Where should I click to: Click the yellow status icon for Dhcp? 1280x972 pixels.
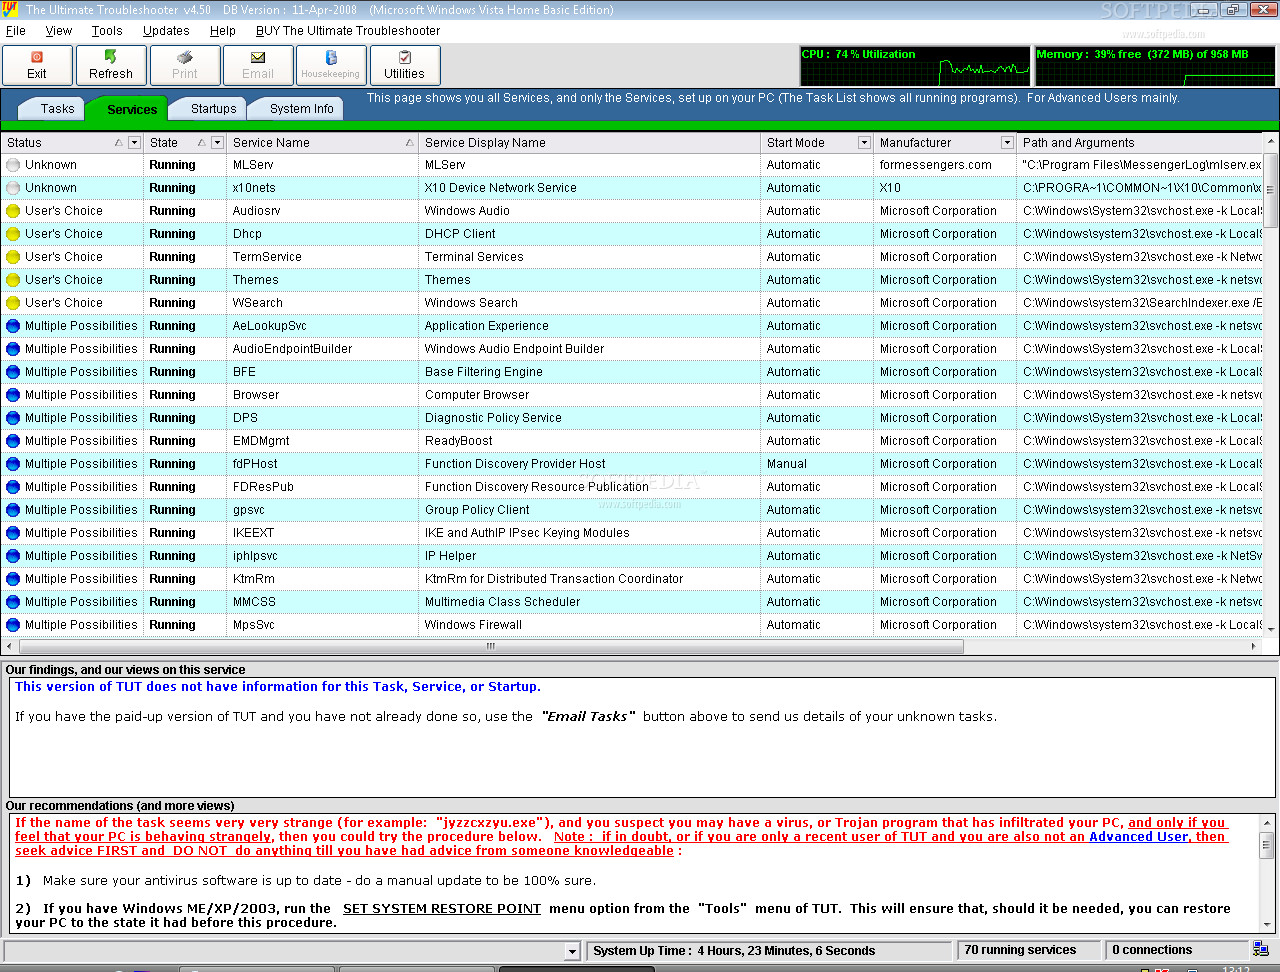pyautogui.click(x=13, y=234)
